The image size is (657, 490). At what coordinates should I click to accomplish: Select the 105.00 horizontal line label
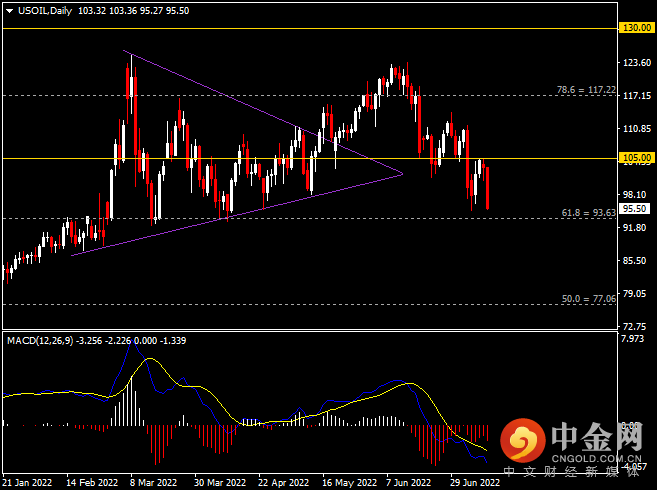click(x=636, y=158)
